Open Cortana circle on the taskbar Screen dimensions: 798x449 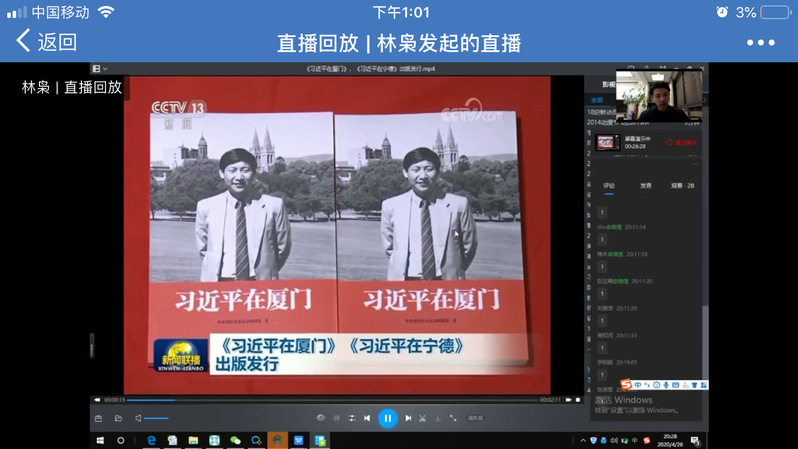(121, 440)
